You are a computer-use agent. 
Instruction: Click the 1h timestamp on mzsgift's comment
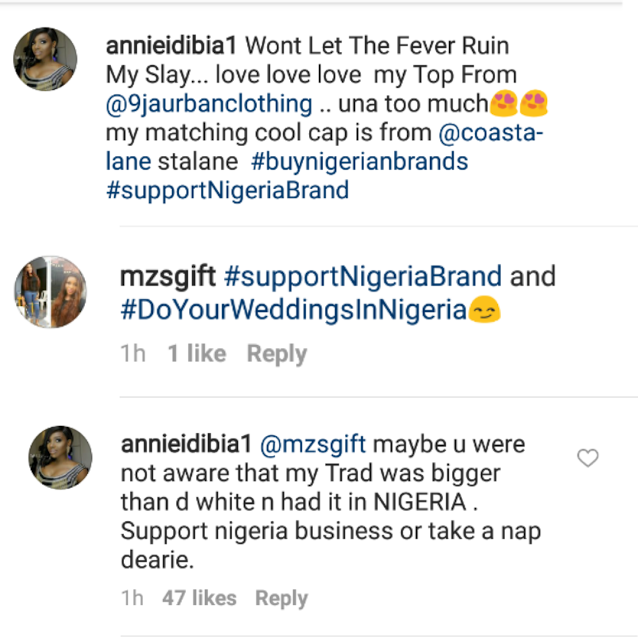click(x=133, y=353)
